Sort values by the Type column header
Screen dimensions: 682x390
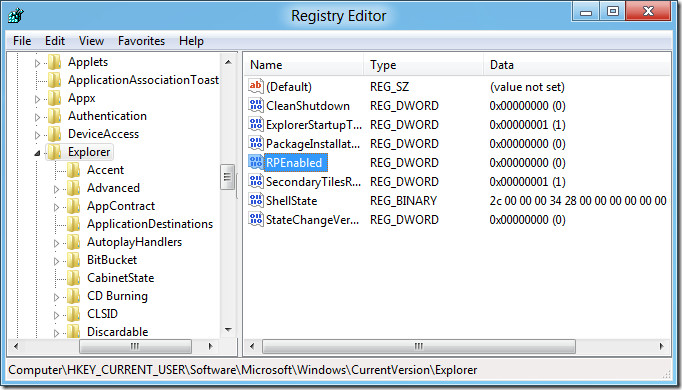(x=423, y=65)
